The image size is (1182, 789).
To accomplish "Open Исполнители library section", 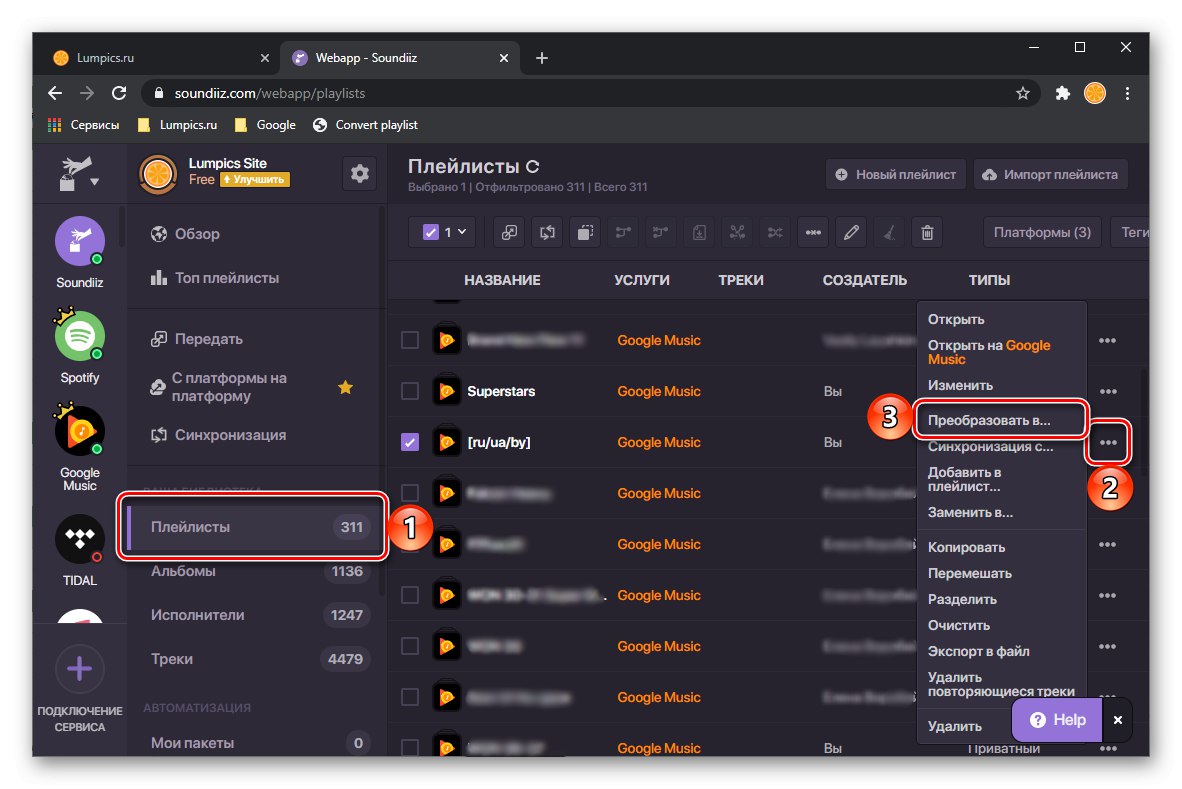I will click(256, 615).
